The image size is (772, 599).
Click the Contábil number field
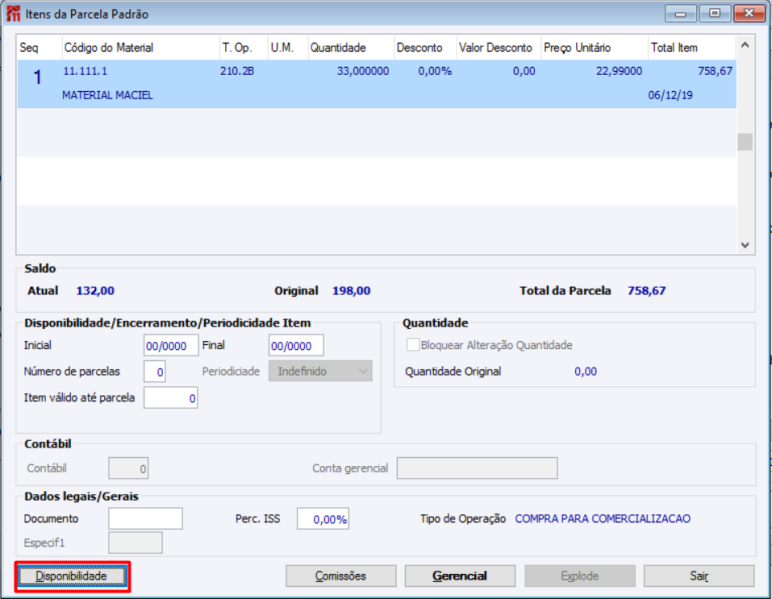pyautogui.click(x=129, y=468)
